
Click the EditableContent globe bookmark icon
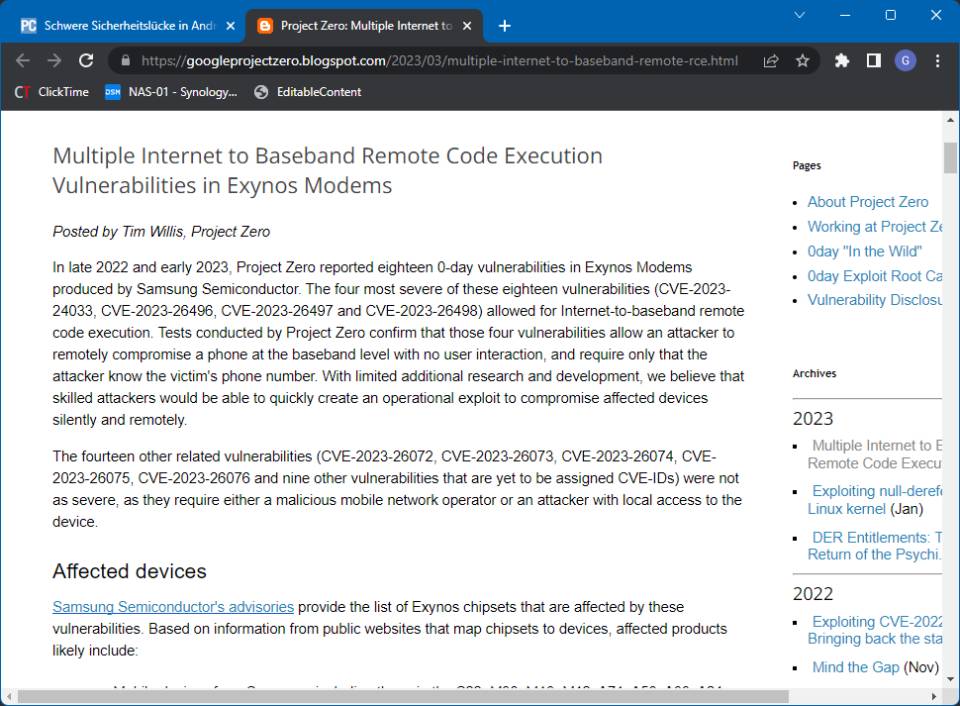tap(261, 92)
